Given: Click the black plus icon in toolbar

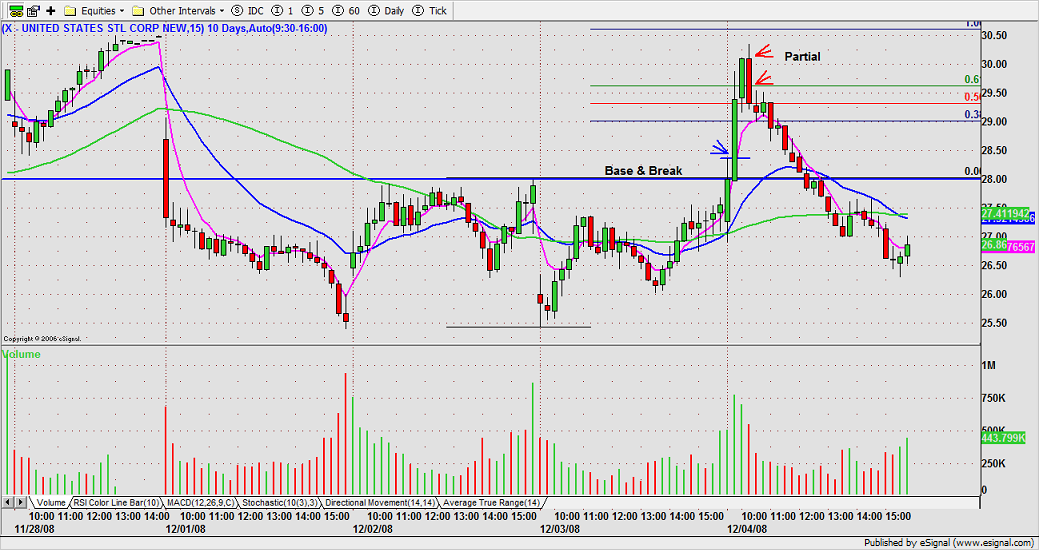Looking at the screenshot, I should tap(51, 11).
